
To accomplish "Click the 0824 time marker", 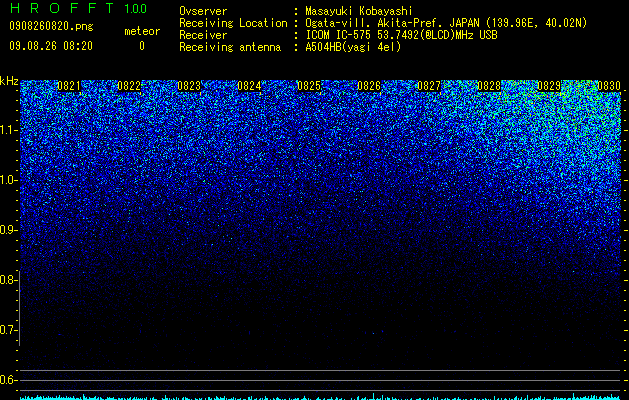I will pos(249,86).
